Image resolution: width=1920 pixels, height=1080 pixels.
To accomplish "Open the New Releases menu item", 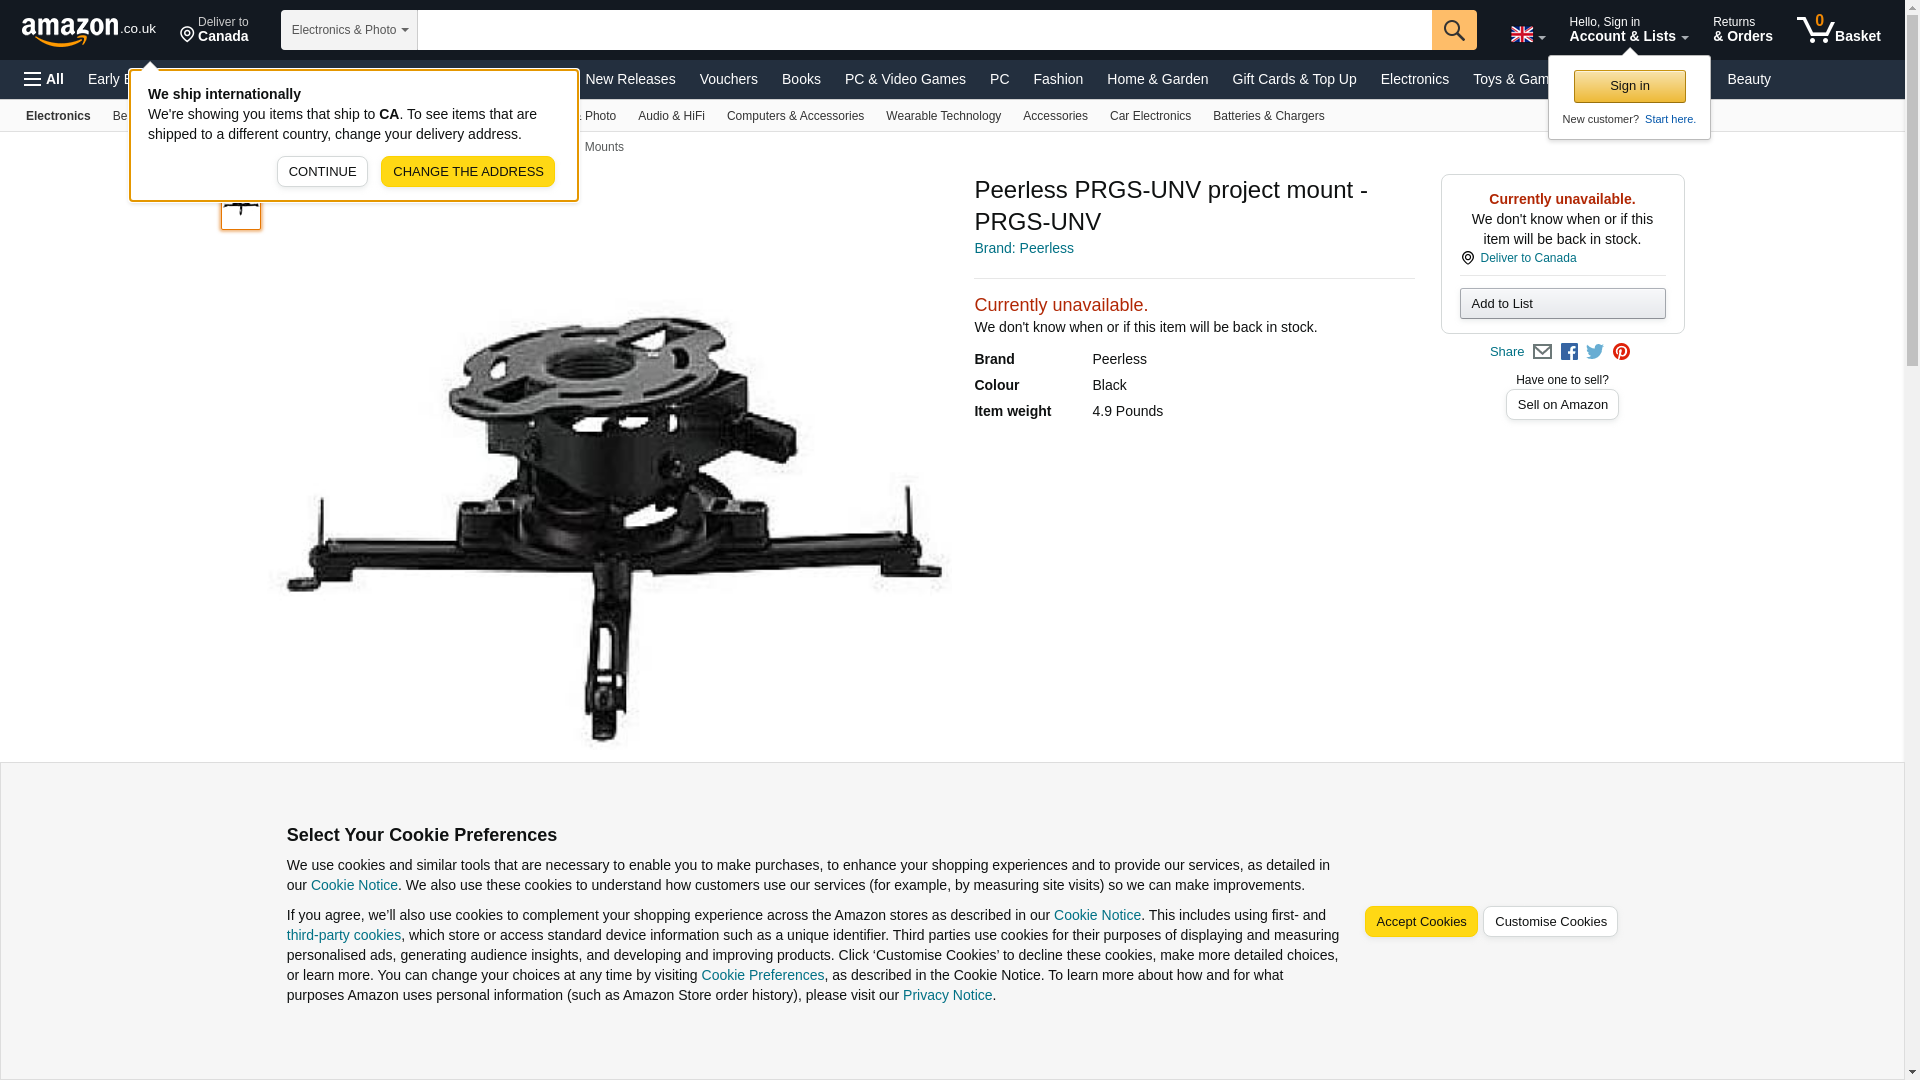I will pyautogui.click(x=630, y=79).
